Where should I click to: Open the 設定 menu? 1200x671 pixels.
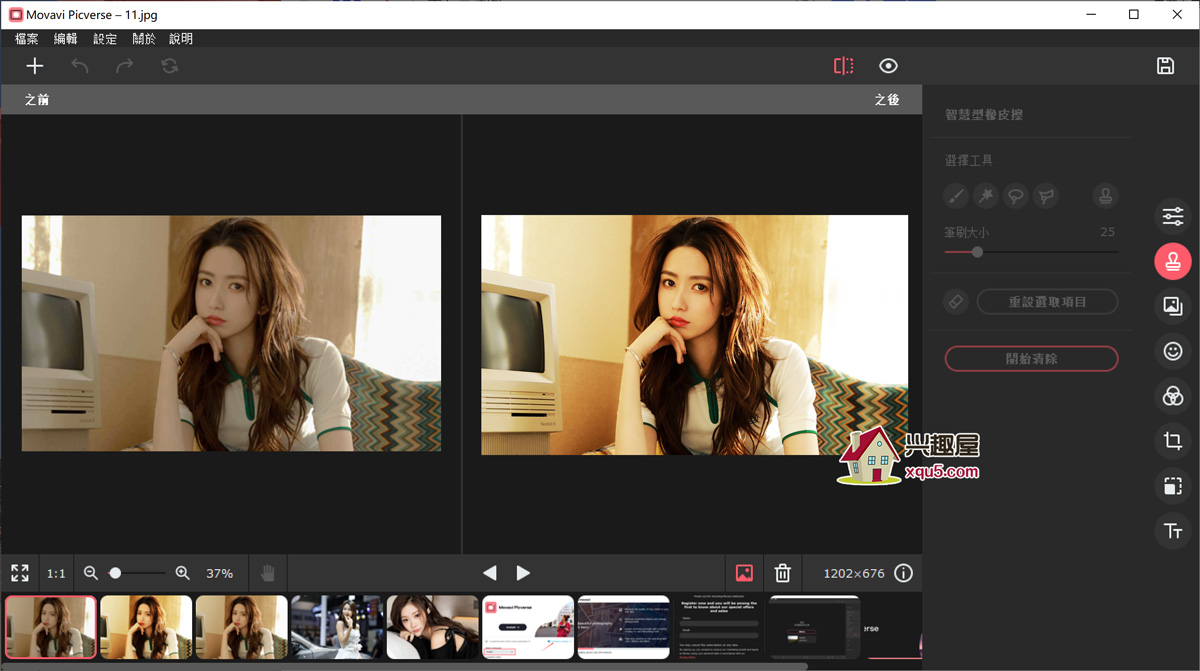click(105, 39)
